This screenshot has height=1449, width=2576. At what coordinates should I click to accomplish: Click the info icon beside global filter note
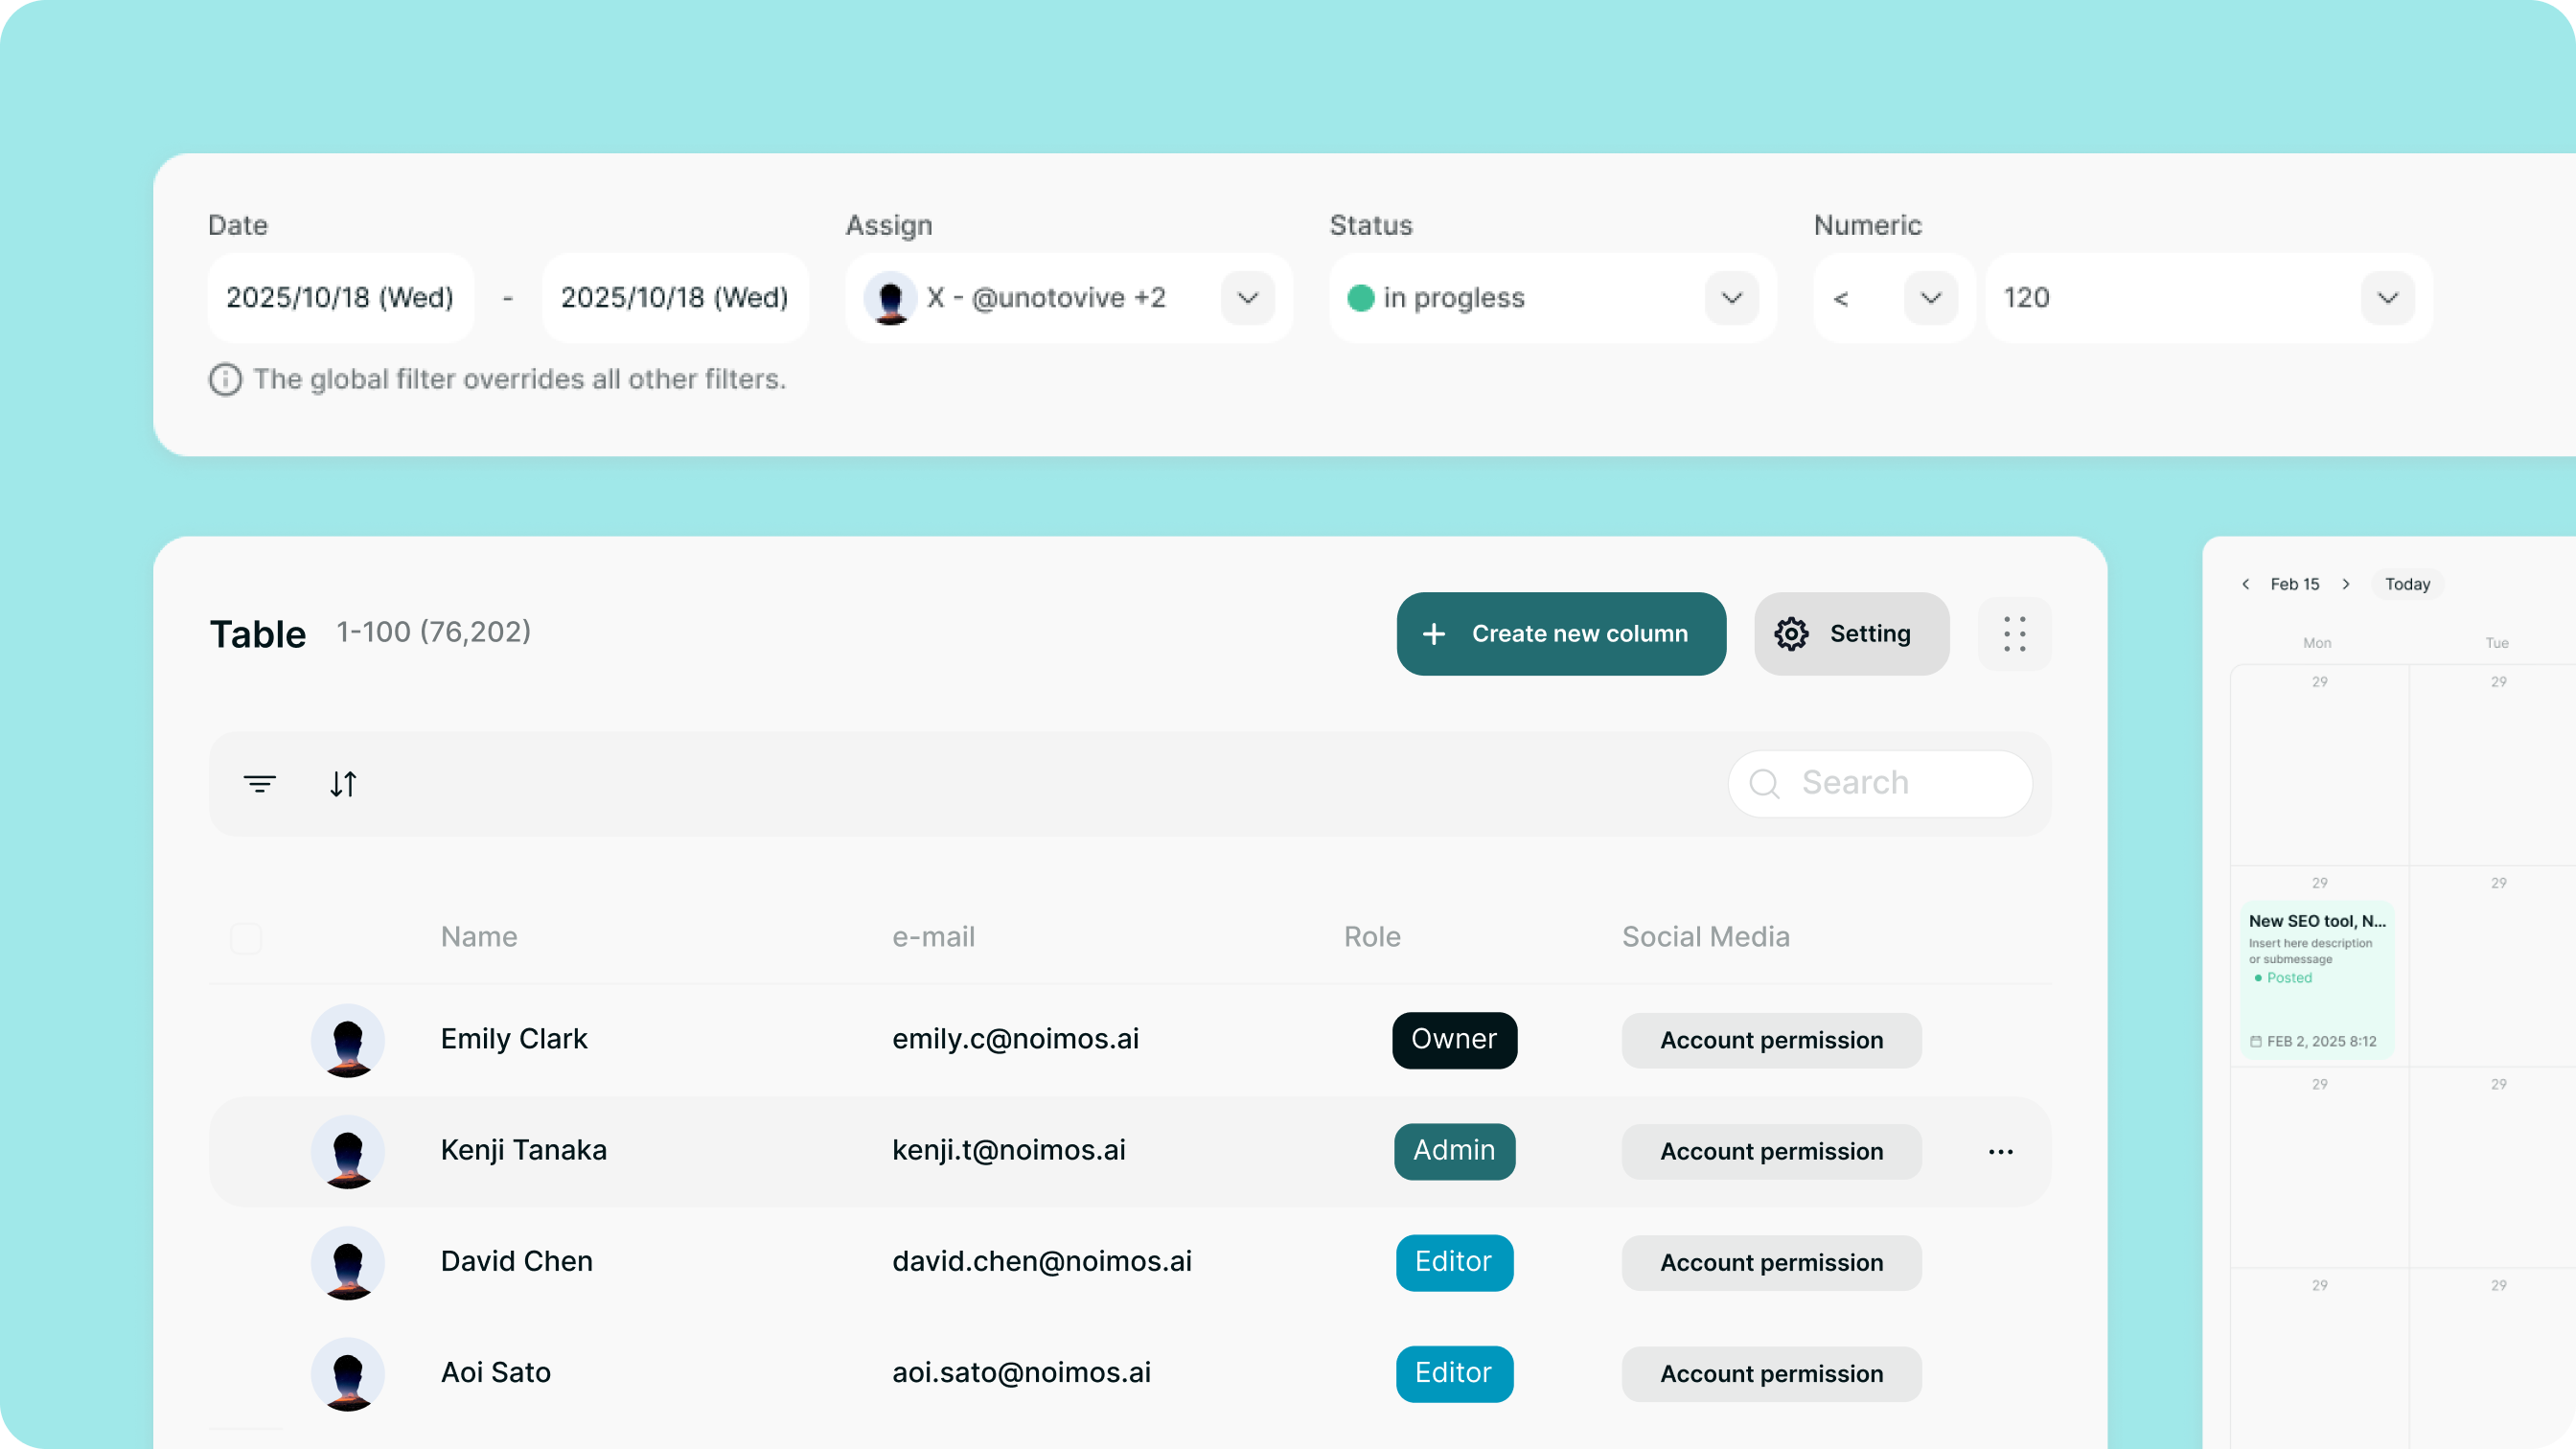click(x=225, y=380)
